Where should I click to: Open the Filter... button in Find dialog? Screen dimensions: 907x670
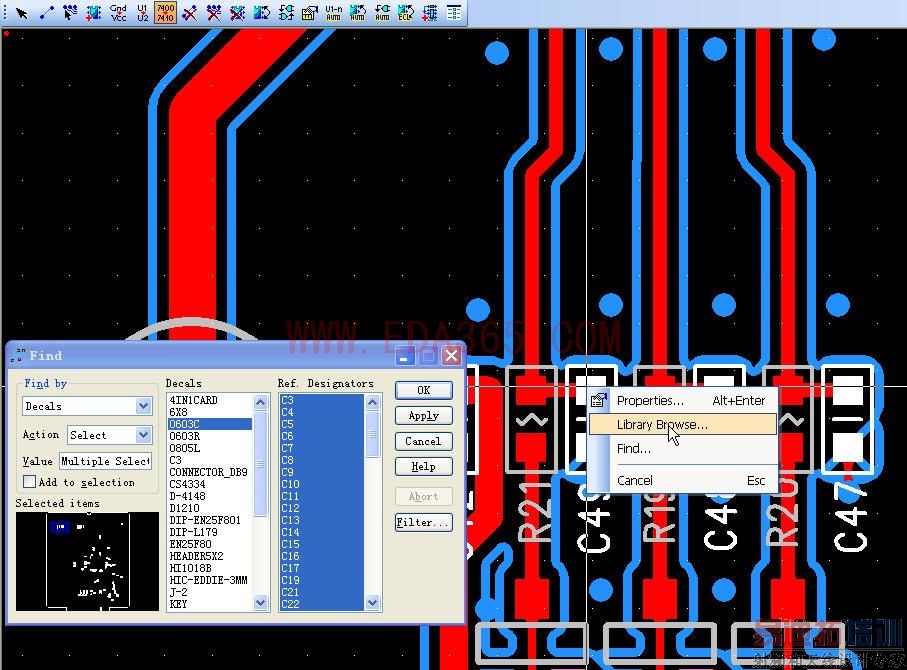423,523
